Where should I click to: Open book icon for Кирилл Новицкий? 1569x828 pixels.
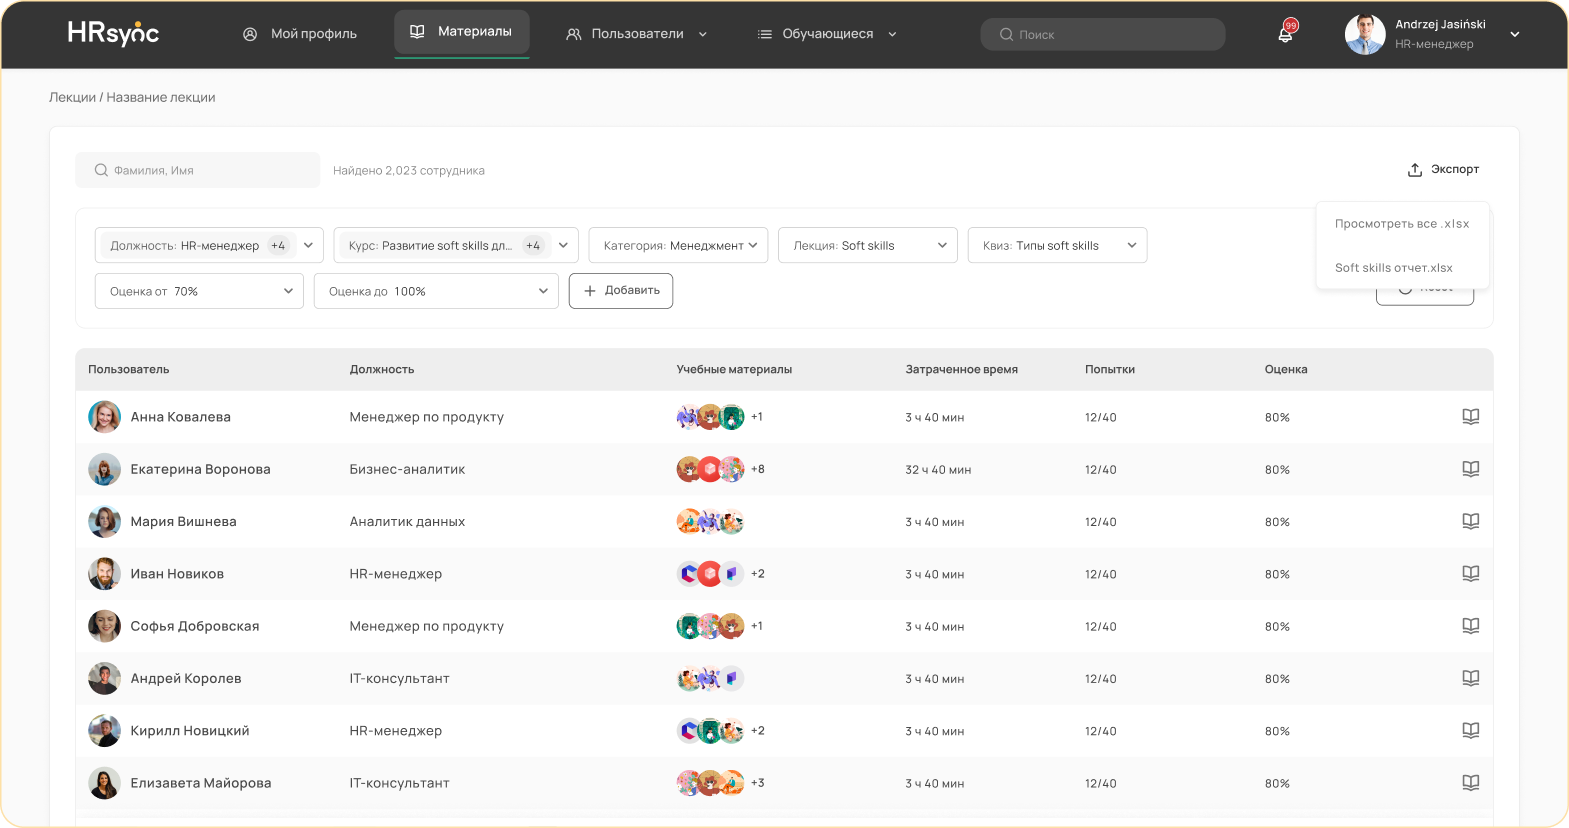(x=1470, y=731)
